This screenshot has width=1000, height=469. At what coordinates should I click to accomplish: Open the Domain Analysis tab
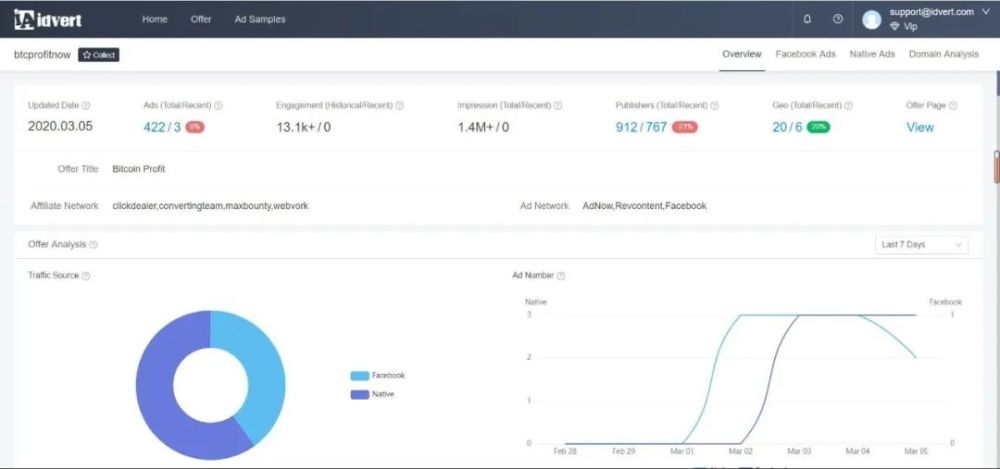pyautogui.click(x=943, y=54)
